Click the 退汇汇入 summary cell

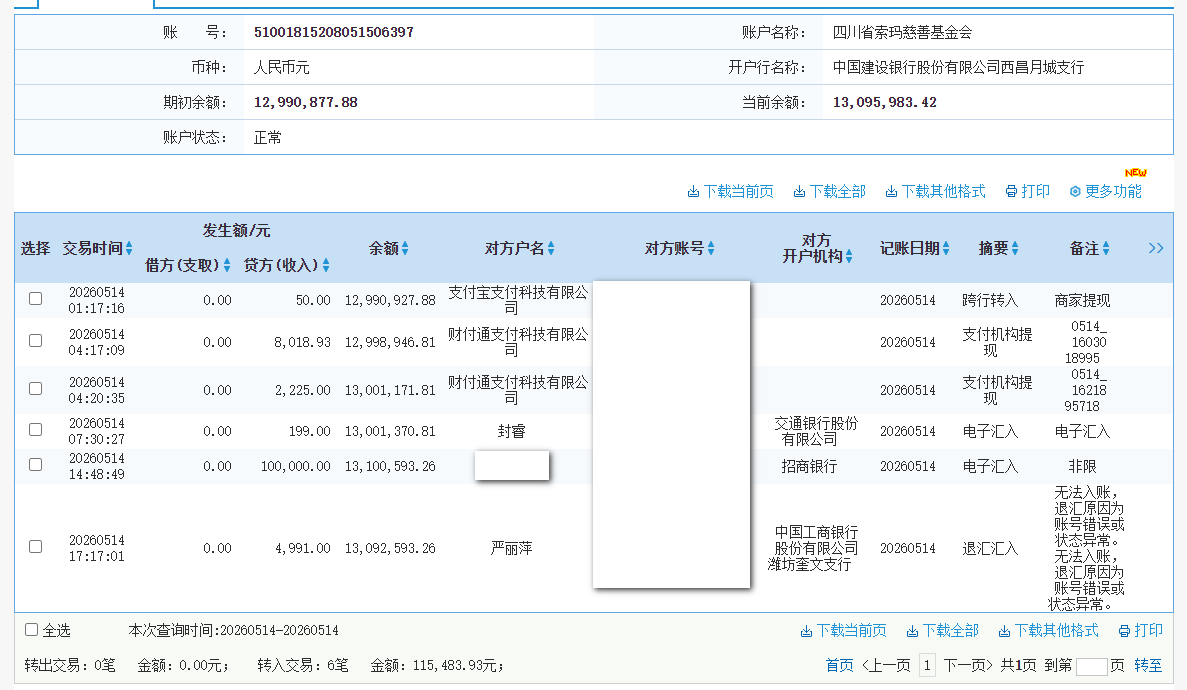click(990, 548)
